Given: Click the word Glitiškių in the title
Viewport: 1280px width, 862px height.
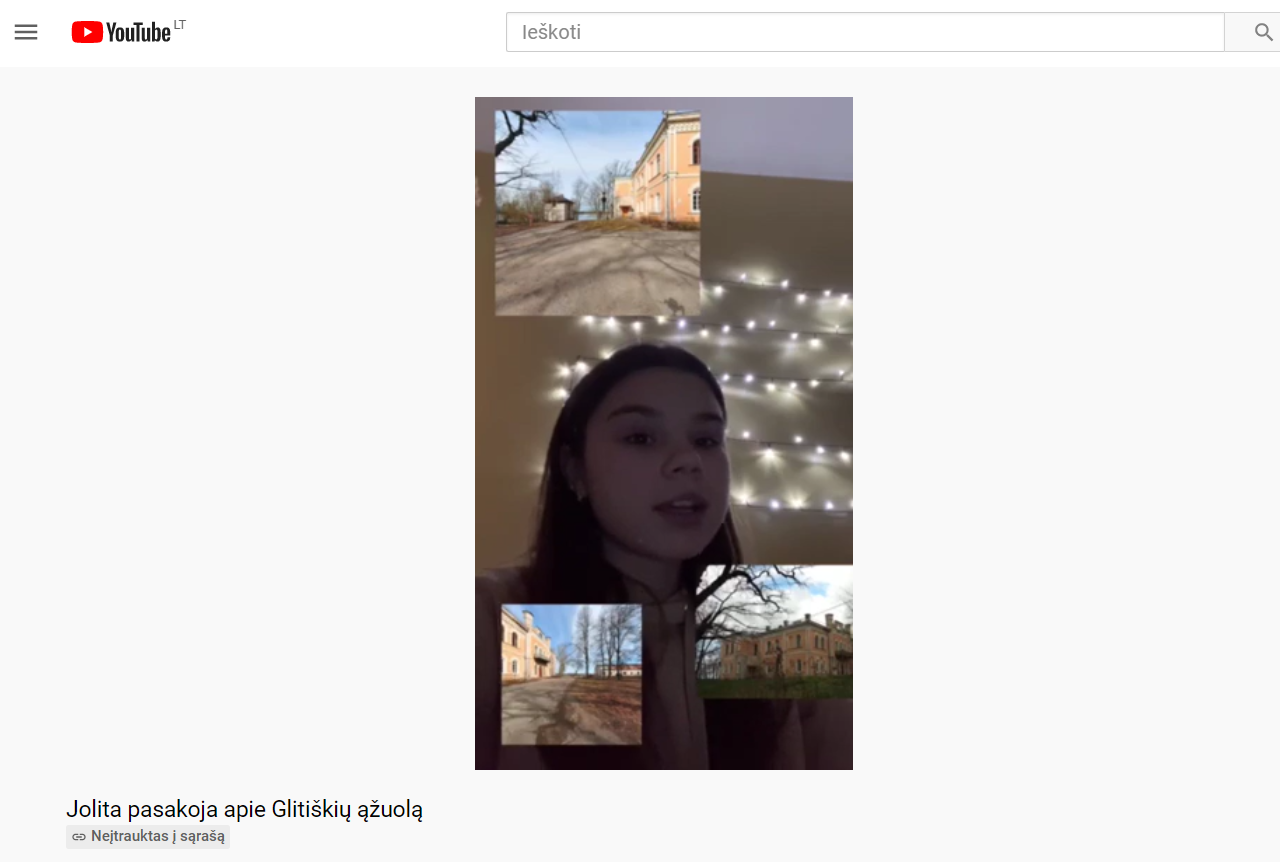Looking at the screenshot, I should pos(315,809).
